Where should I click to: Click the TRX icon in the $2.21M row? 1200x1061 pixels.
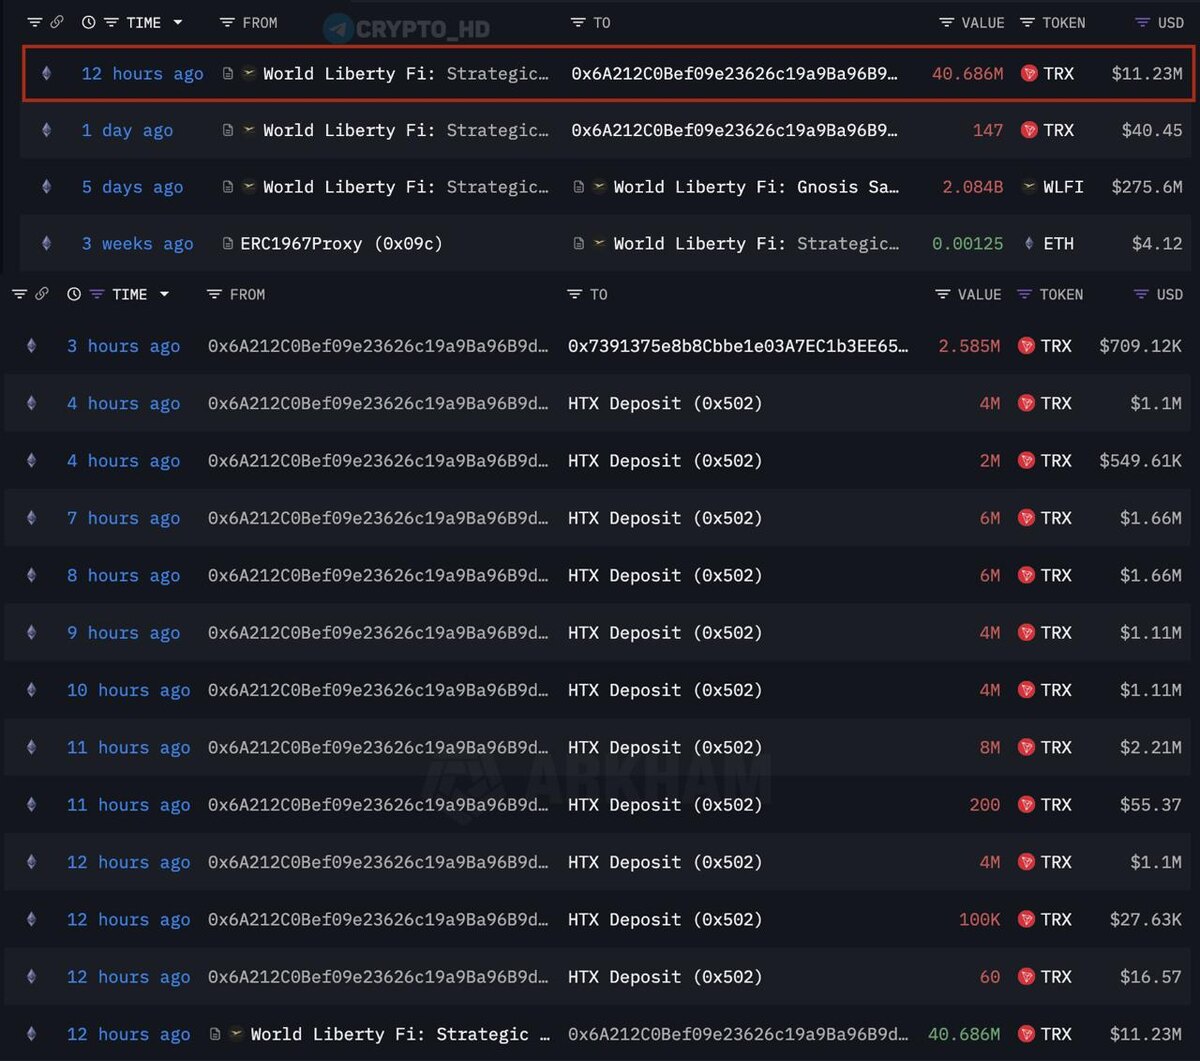pyautogui.click(x=1026, y=748)
